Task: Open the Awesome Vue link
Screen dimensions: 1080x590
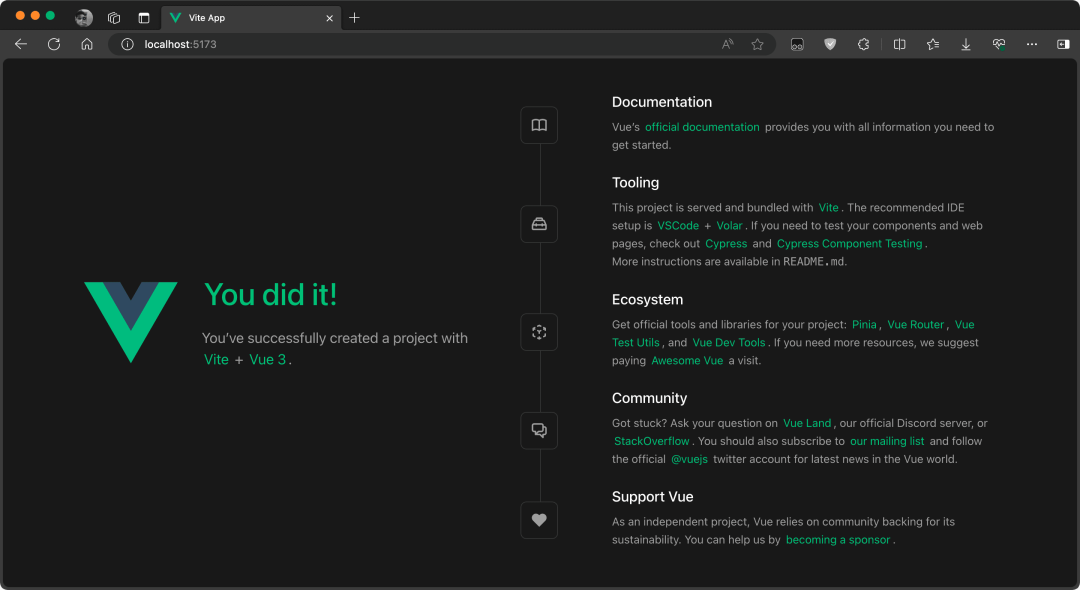Action: 687,360
